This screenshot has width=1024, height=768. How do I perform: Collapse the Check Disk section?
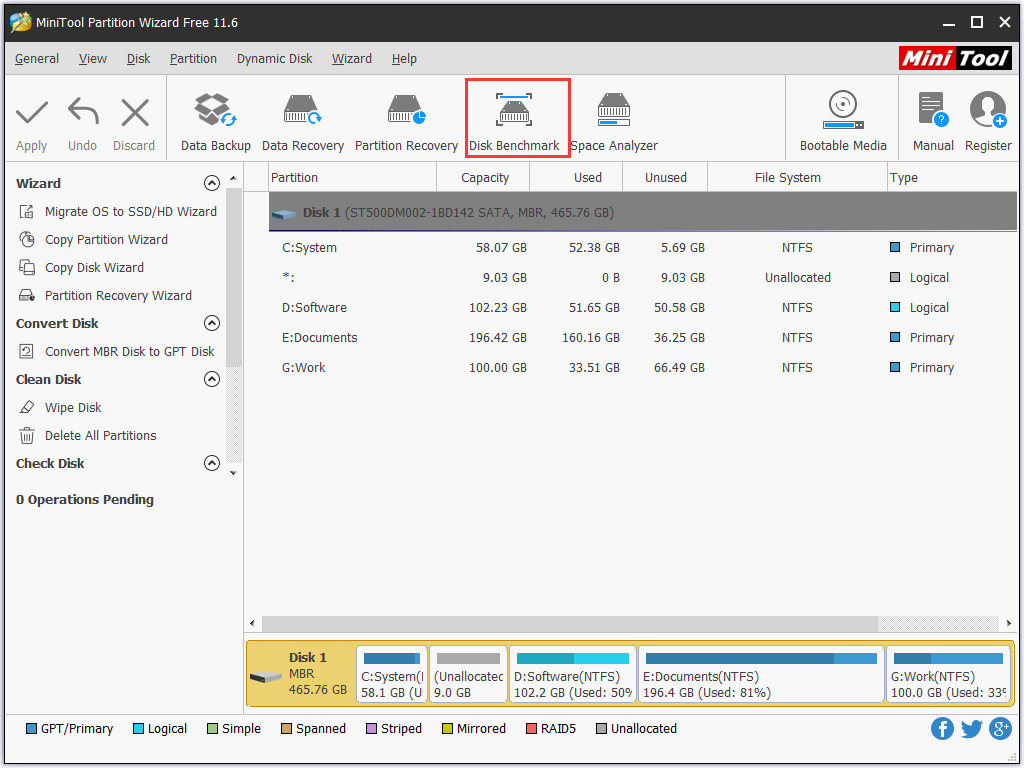pos(212,463)
